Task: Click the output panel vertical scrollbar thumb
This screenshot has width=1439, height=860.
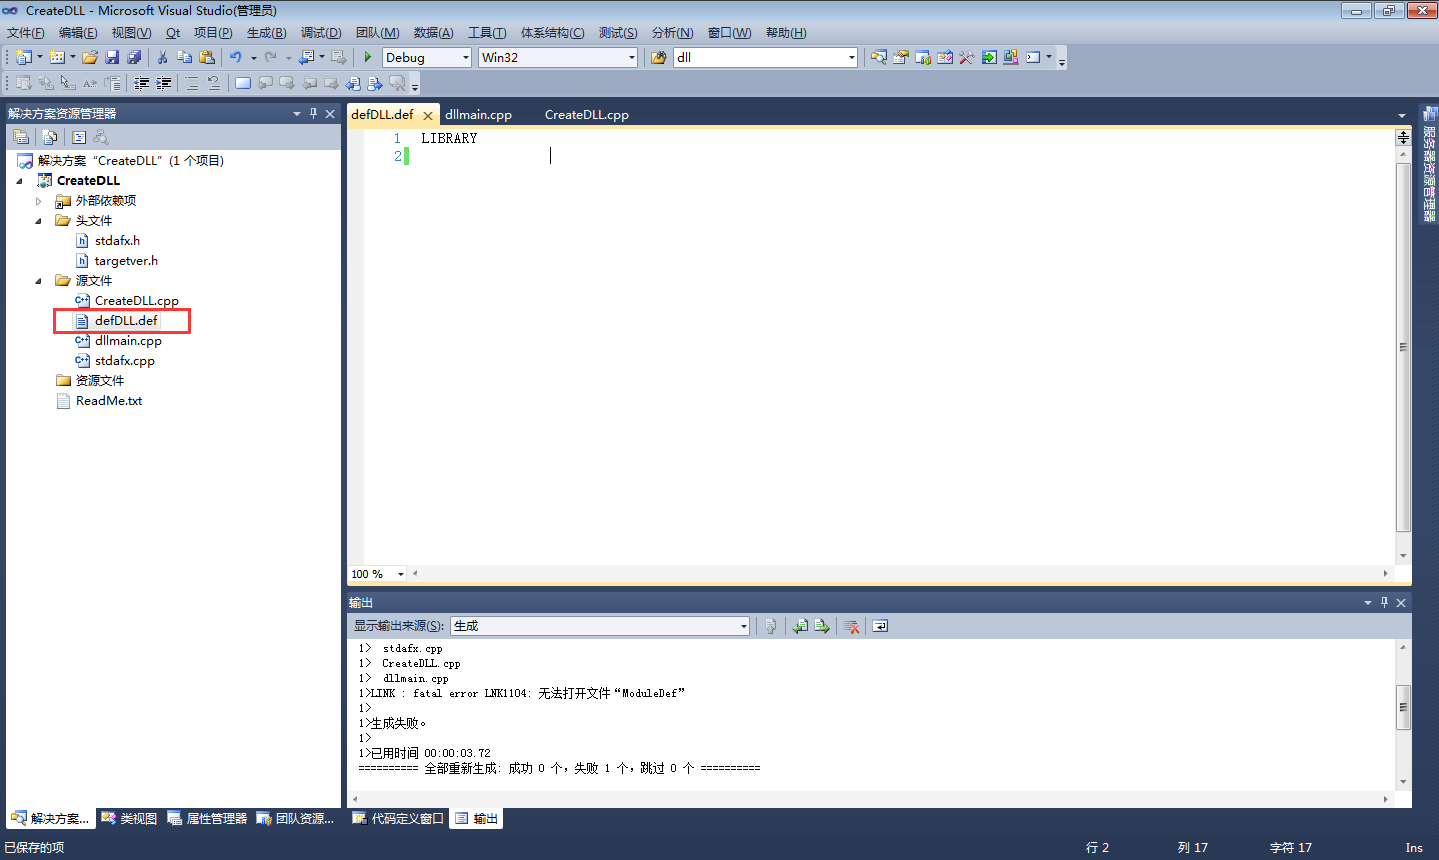Action: [1403, 708]
